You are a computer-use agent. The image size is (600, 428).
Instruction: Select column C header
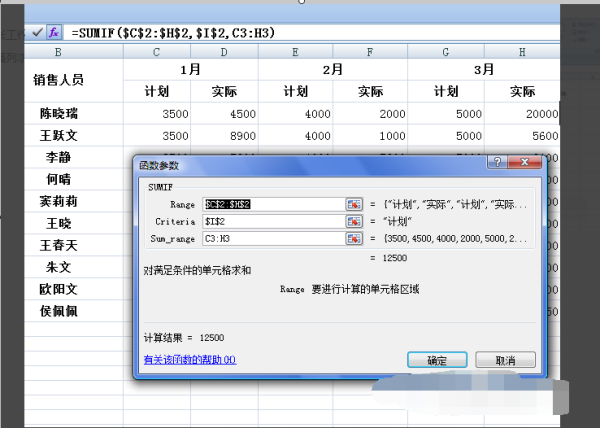pos(156,51)
